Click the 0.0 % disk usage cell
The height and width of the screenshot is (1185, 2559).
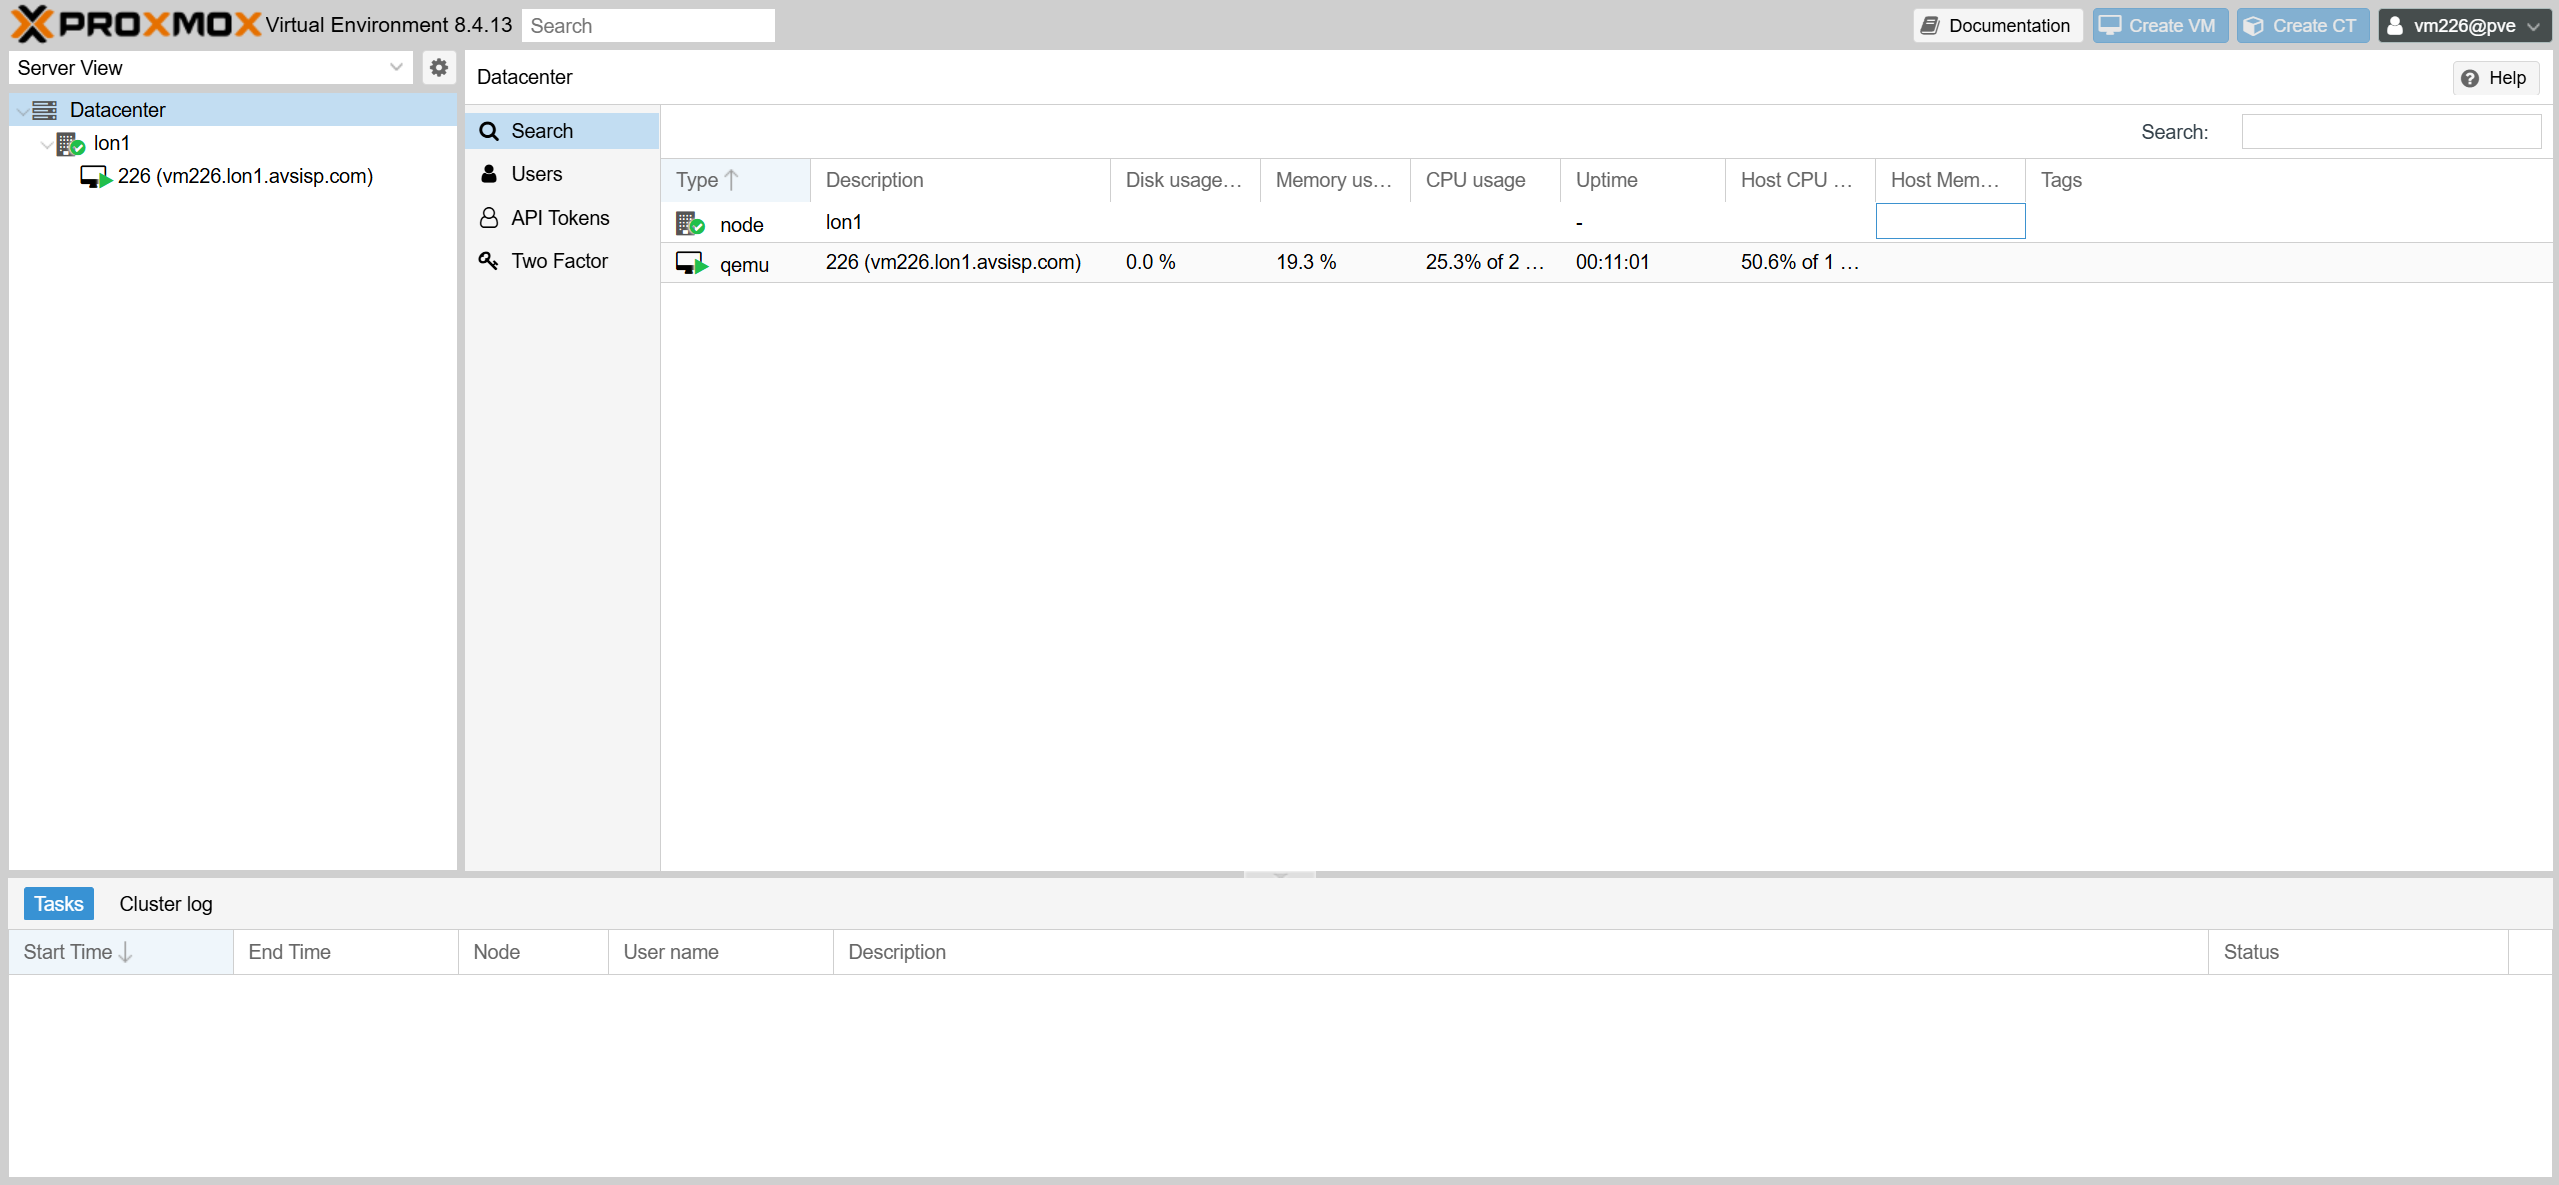(1185, 262)
